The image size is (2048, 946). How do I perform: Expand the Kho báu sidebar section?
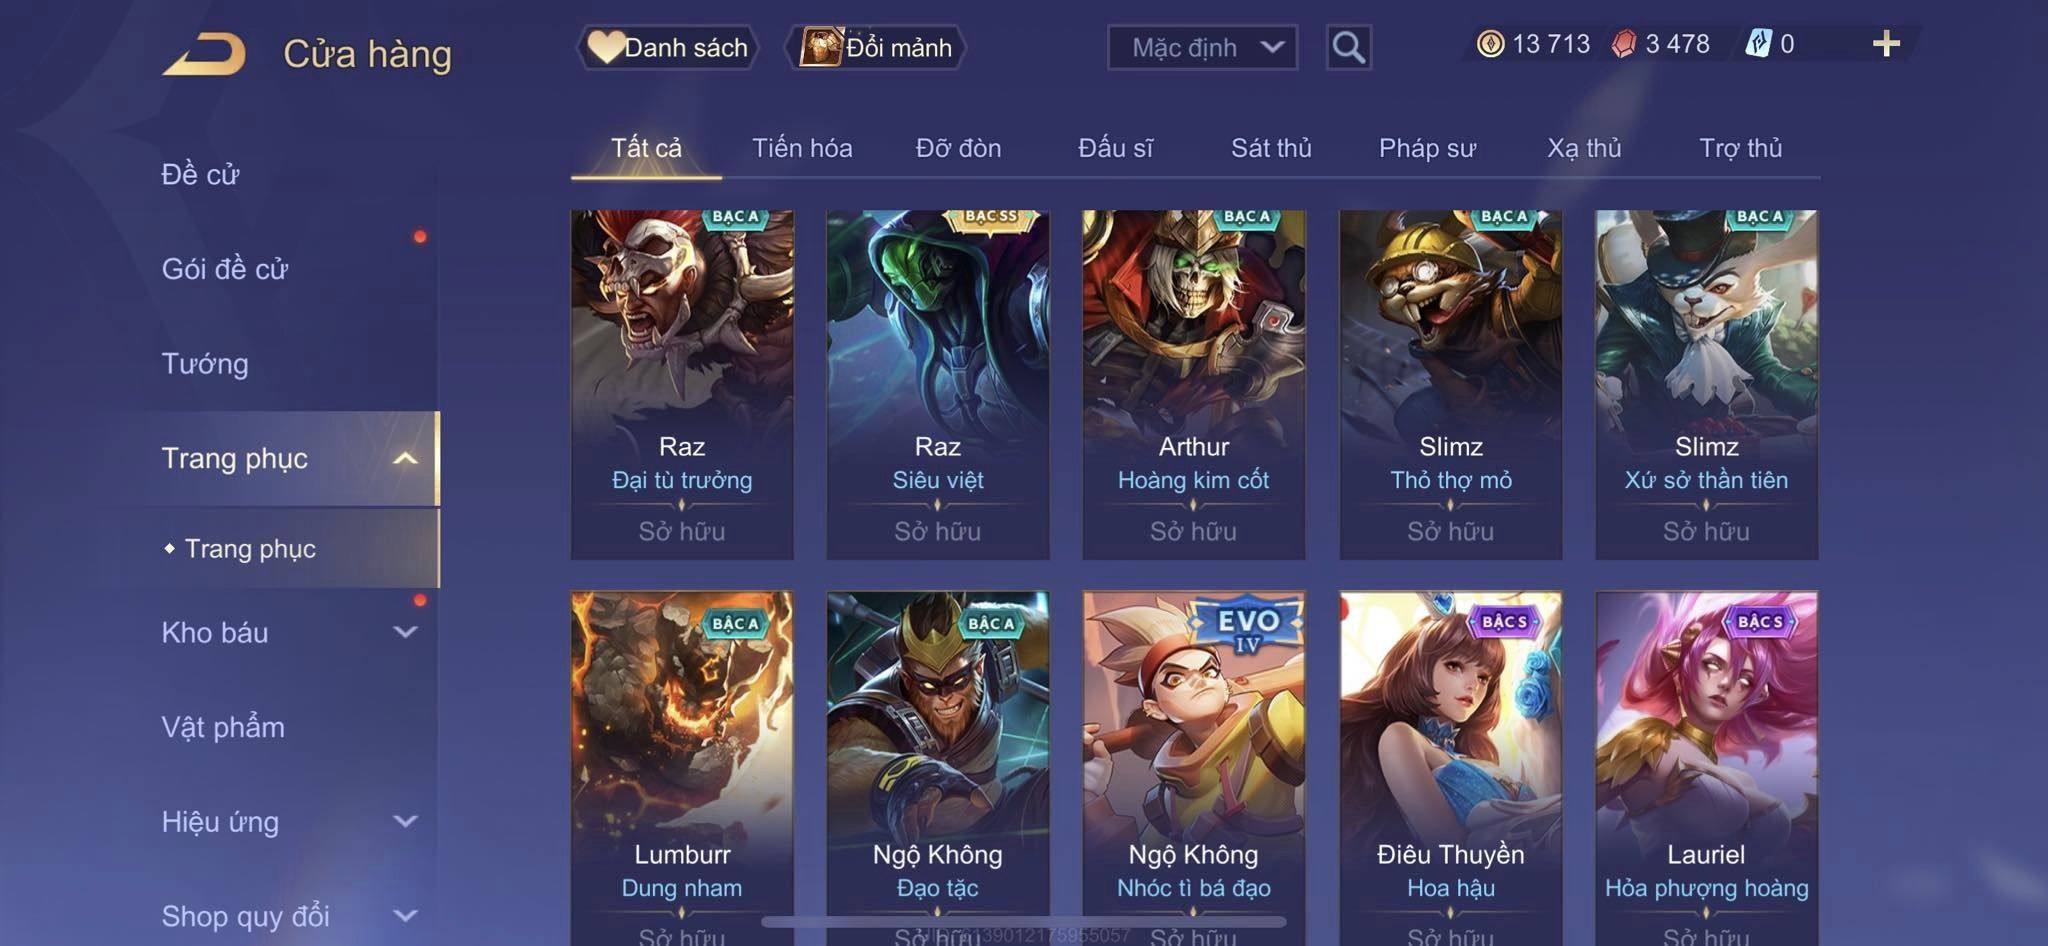click(405, 632)
